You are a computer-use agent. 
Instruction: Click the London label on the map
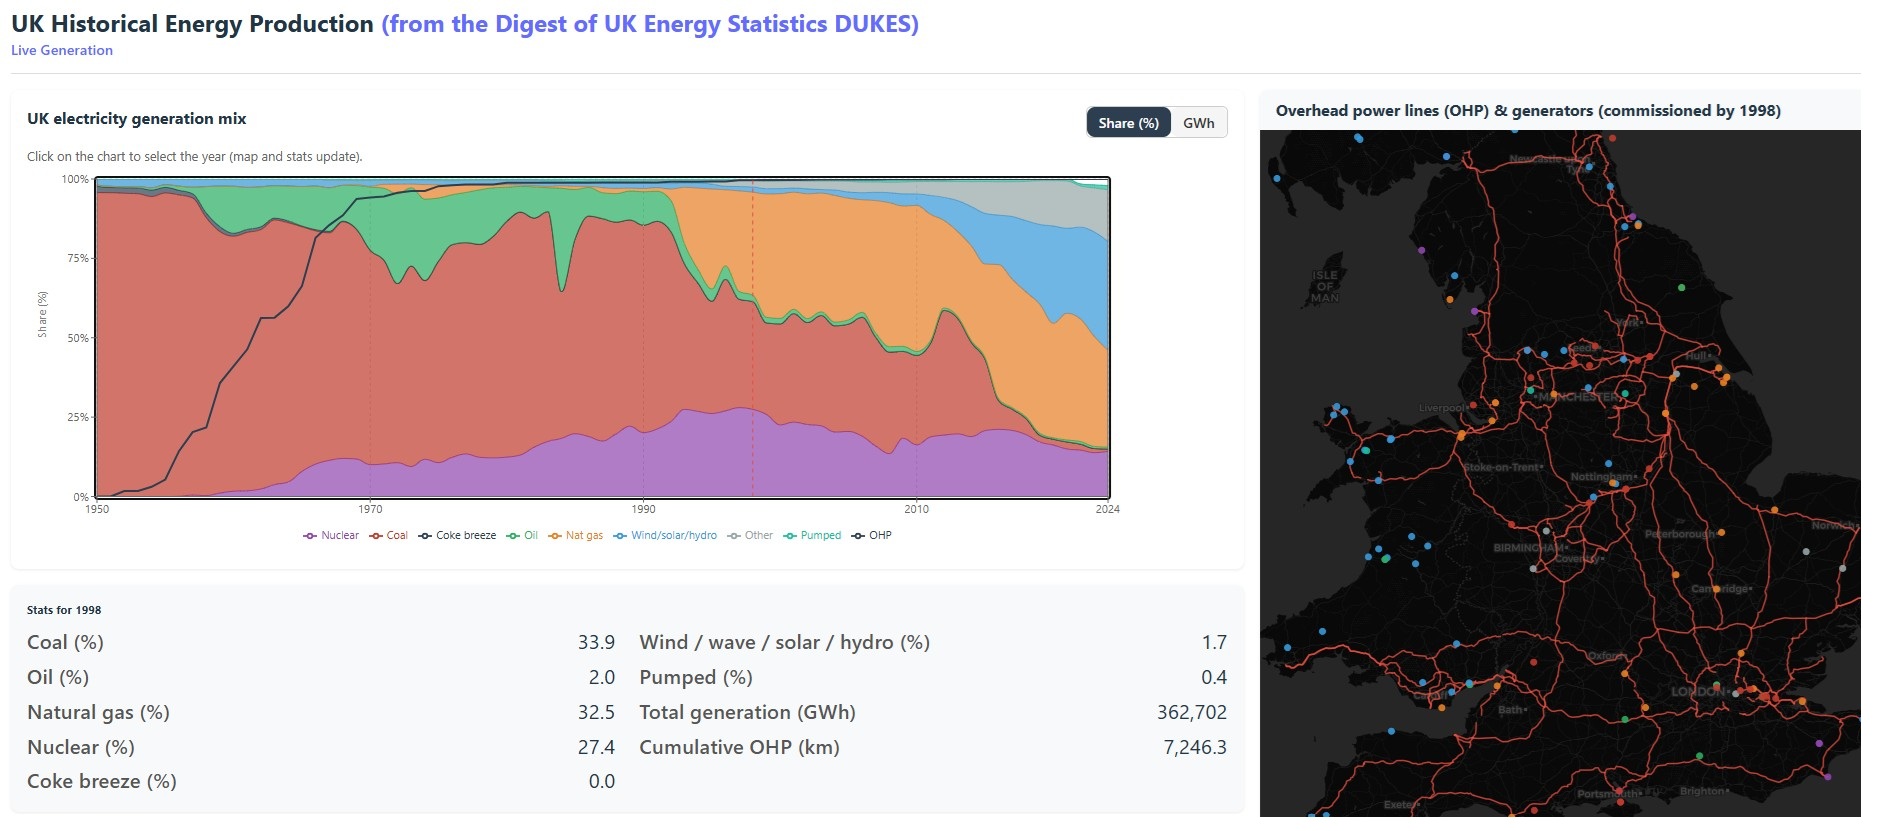coord(1698,692)
